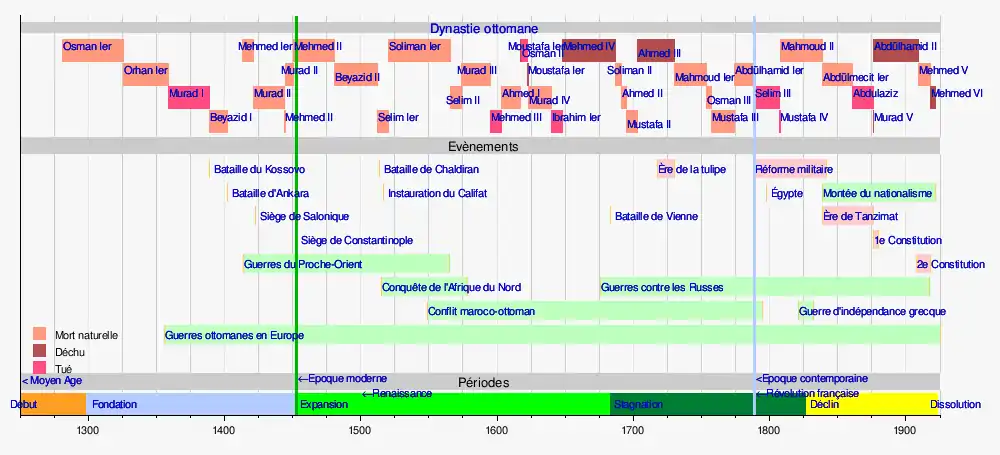Click the Epoque moderne marker label
Image resolution: width=1000 pixels, height=455 pixels.
343,379
